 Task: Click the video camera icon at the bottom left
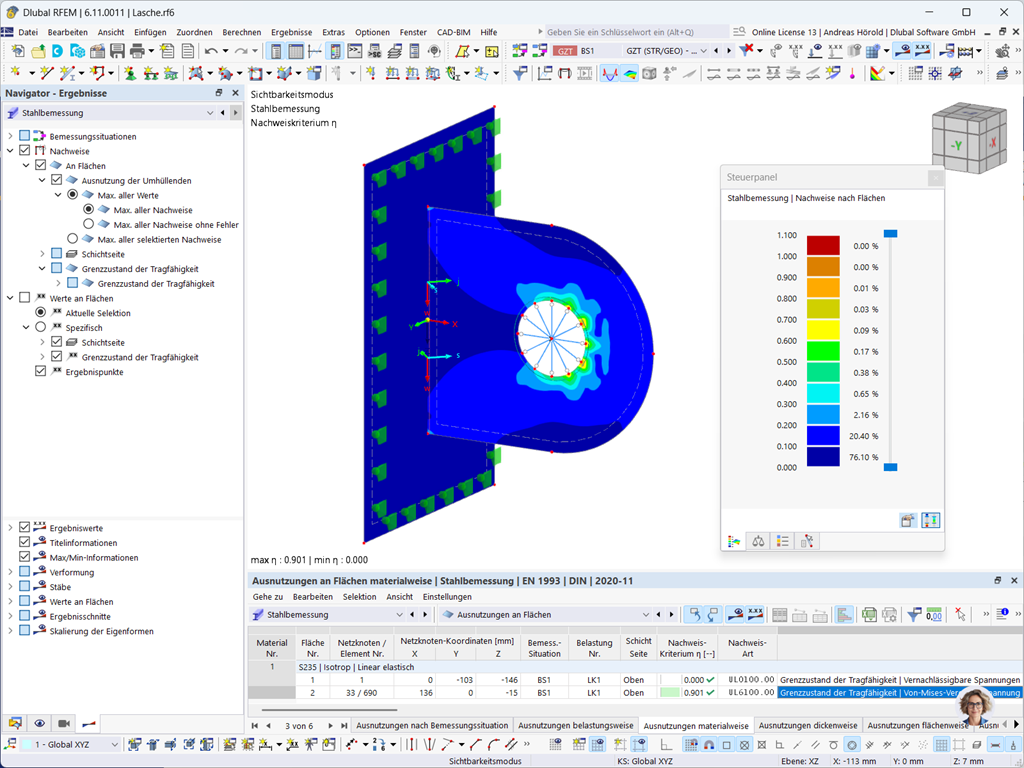(x=64, y=723)
